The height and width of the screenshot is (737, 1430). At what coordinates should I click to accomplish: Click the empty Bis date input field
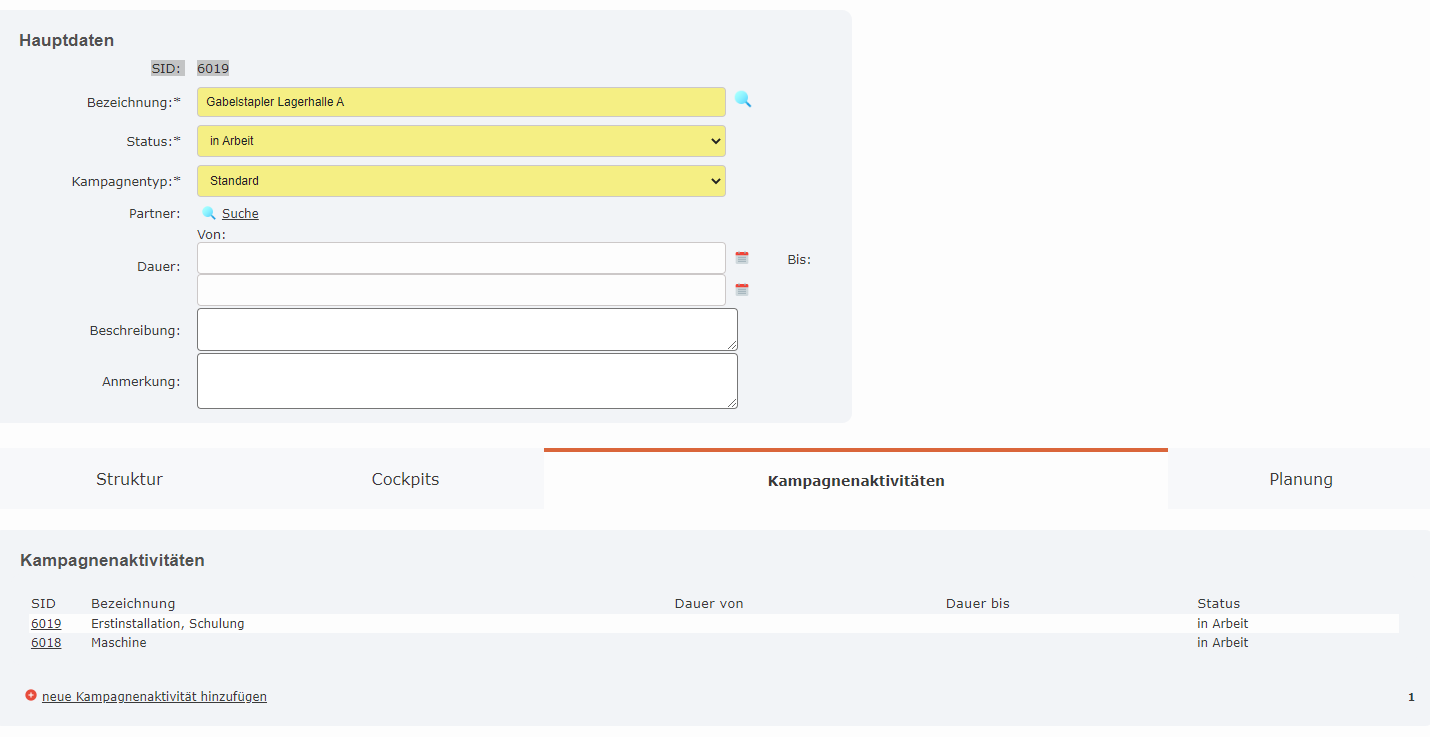click(460, 289)
